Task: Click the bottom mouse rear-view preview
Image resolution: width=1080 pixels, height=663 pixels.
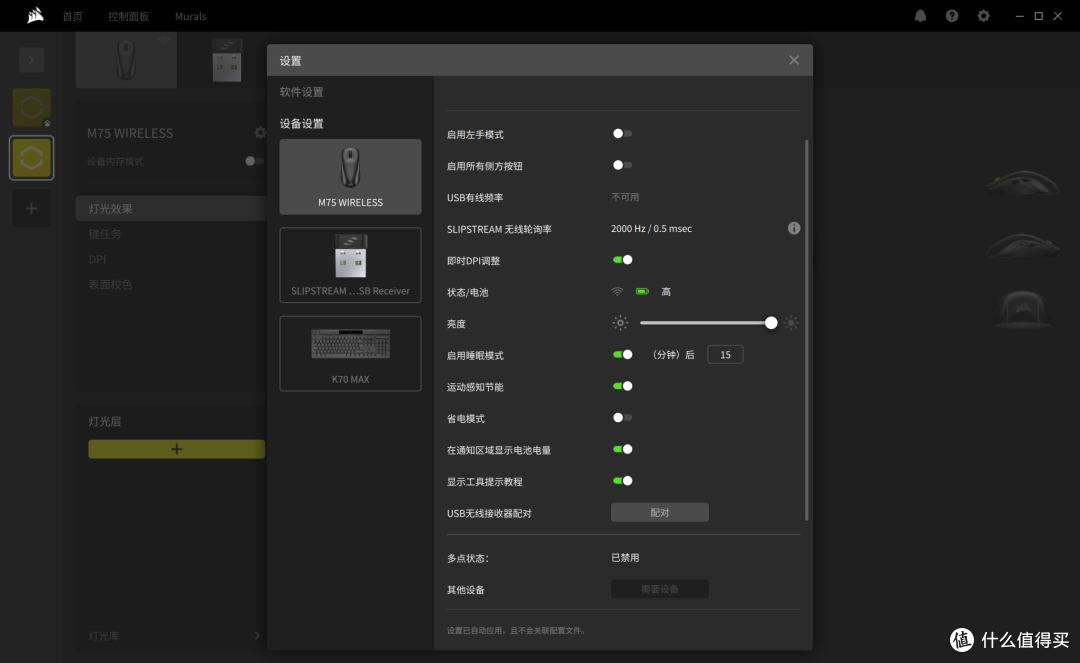Action: 1022,308
